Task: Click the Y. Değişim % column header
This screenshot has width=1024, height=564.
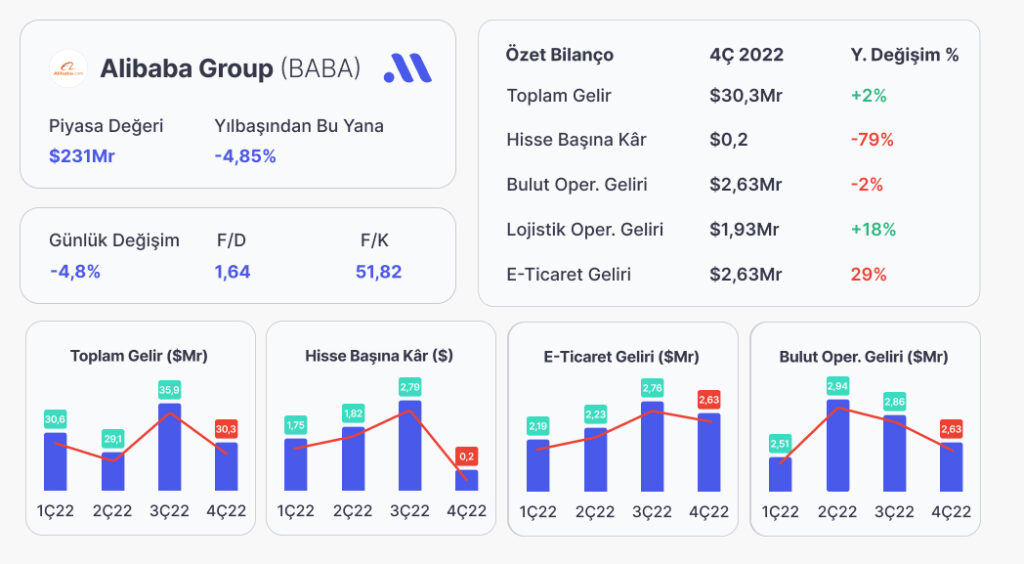Action: pyautogui.click(x=904, y=55)
